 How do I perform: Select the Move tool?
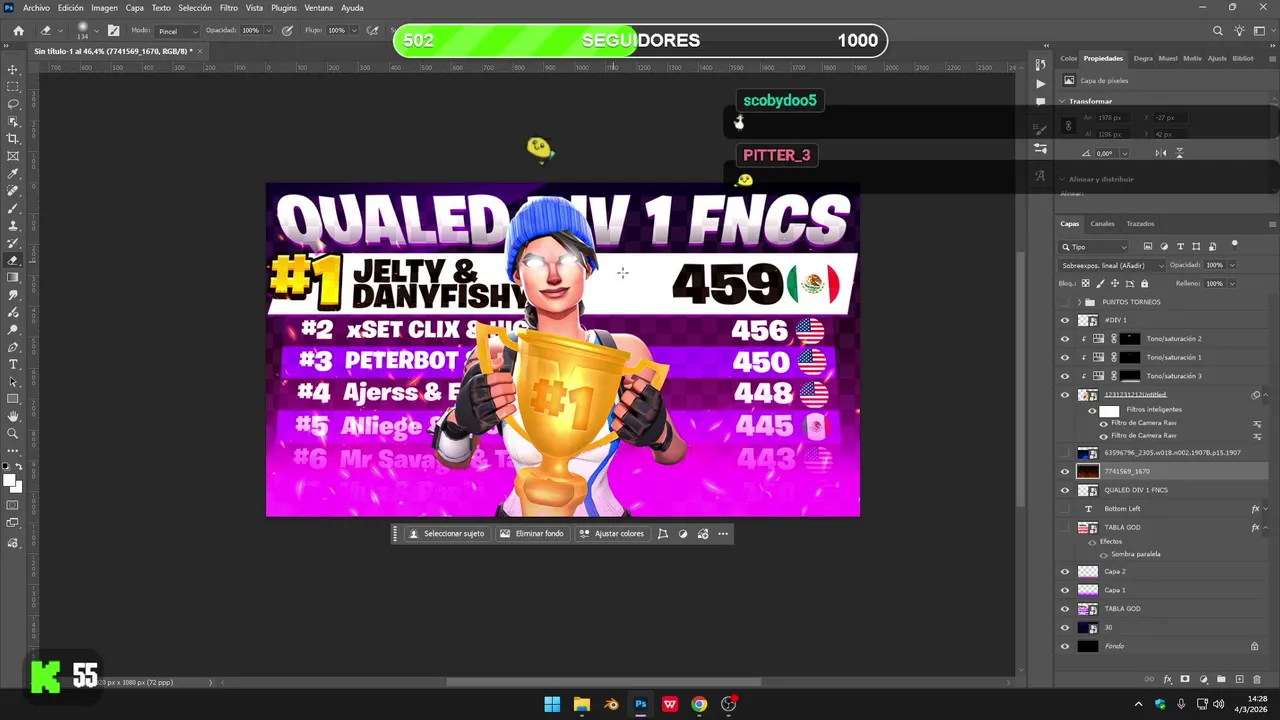pos(13,70)
